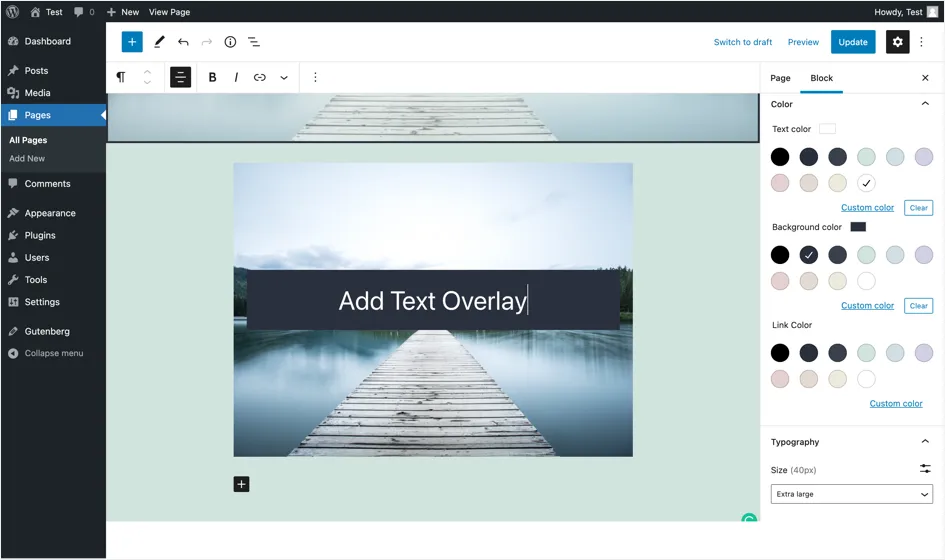The image size is (945, 560).
Task: Move the block up with the arrow
Action: 147,72
